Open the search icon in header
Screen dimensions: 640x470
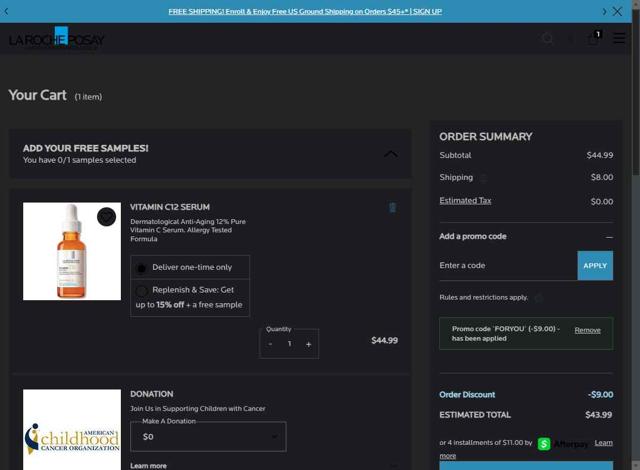click(547, 39)
